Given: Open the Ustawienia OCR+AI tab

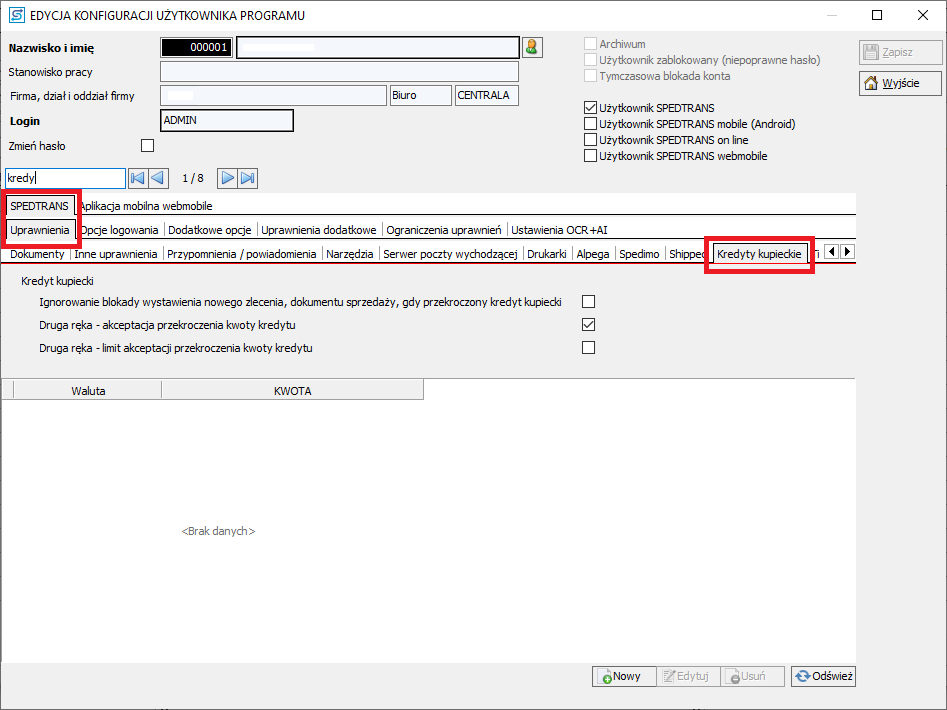Looking at the screenshot, I should coord(559,230).
